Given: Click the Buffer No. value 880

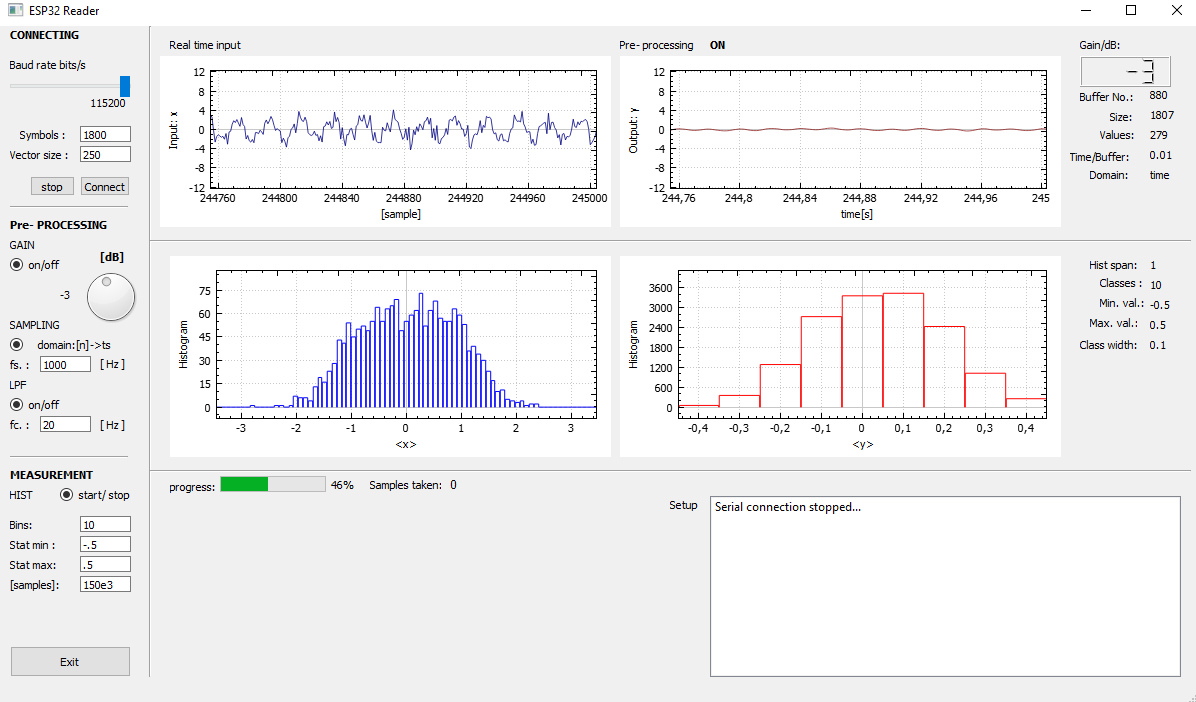Looking at the screenshot, I should [x=1158, y=95].
